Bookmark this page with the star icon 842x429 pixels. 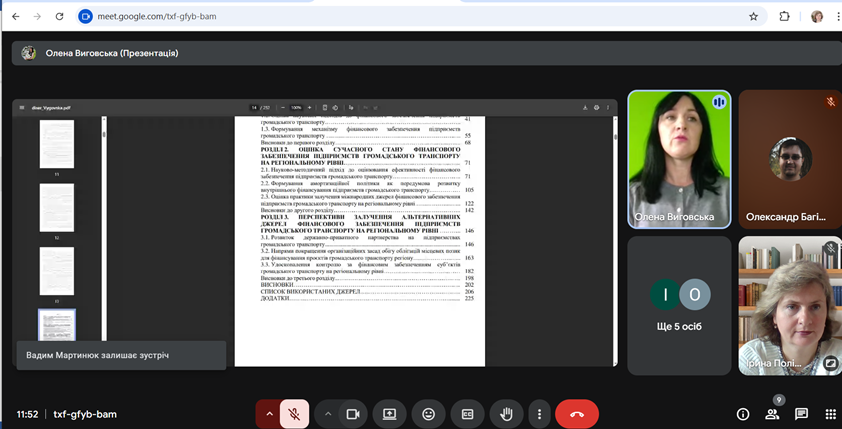tap(753, 17)
